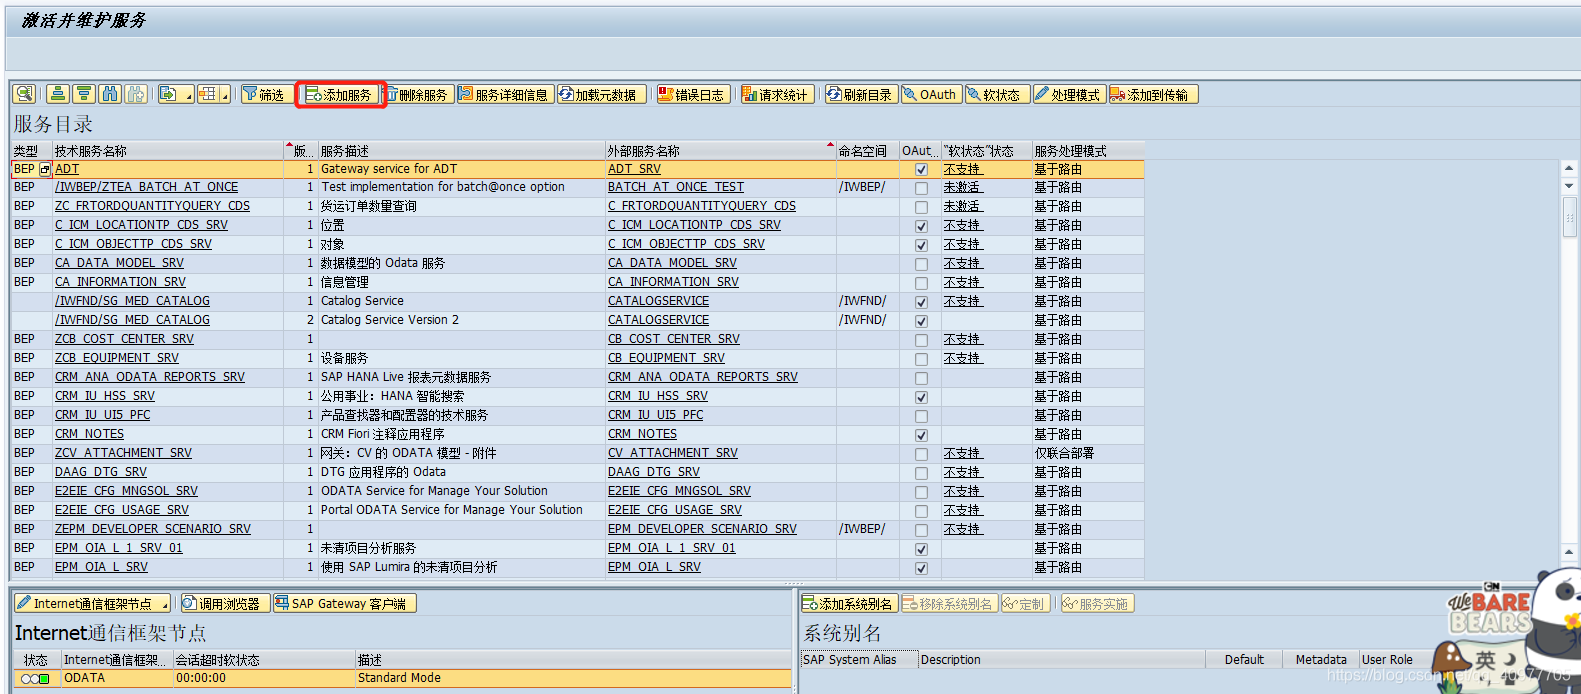Click the 删除服务 delete service button
This screenshot has height=694, width=1581.
click(x=419, y=94)
